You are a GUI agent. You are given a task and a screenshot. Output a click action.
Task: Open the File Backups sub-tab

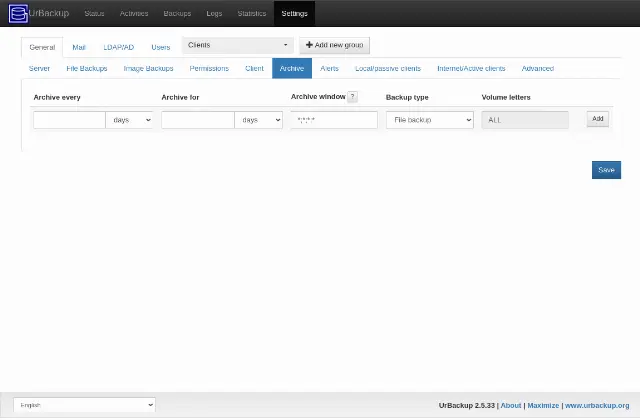click(x=87, y=69)
